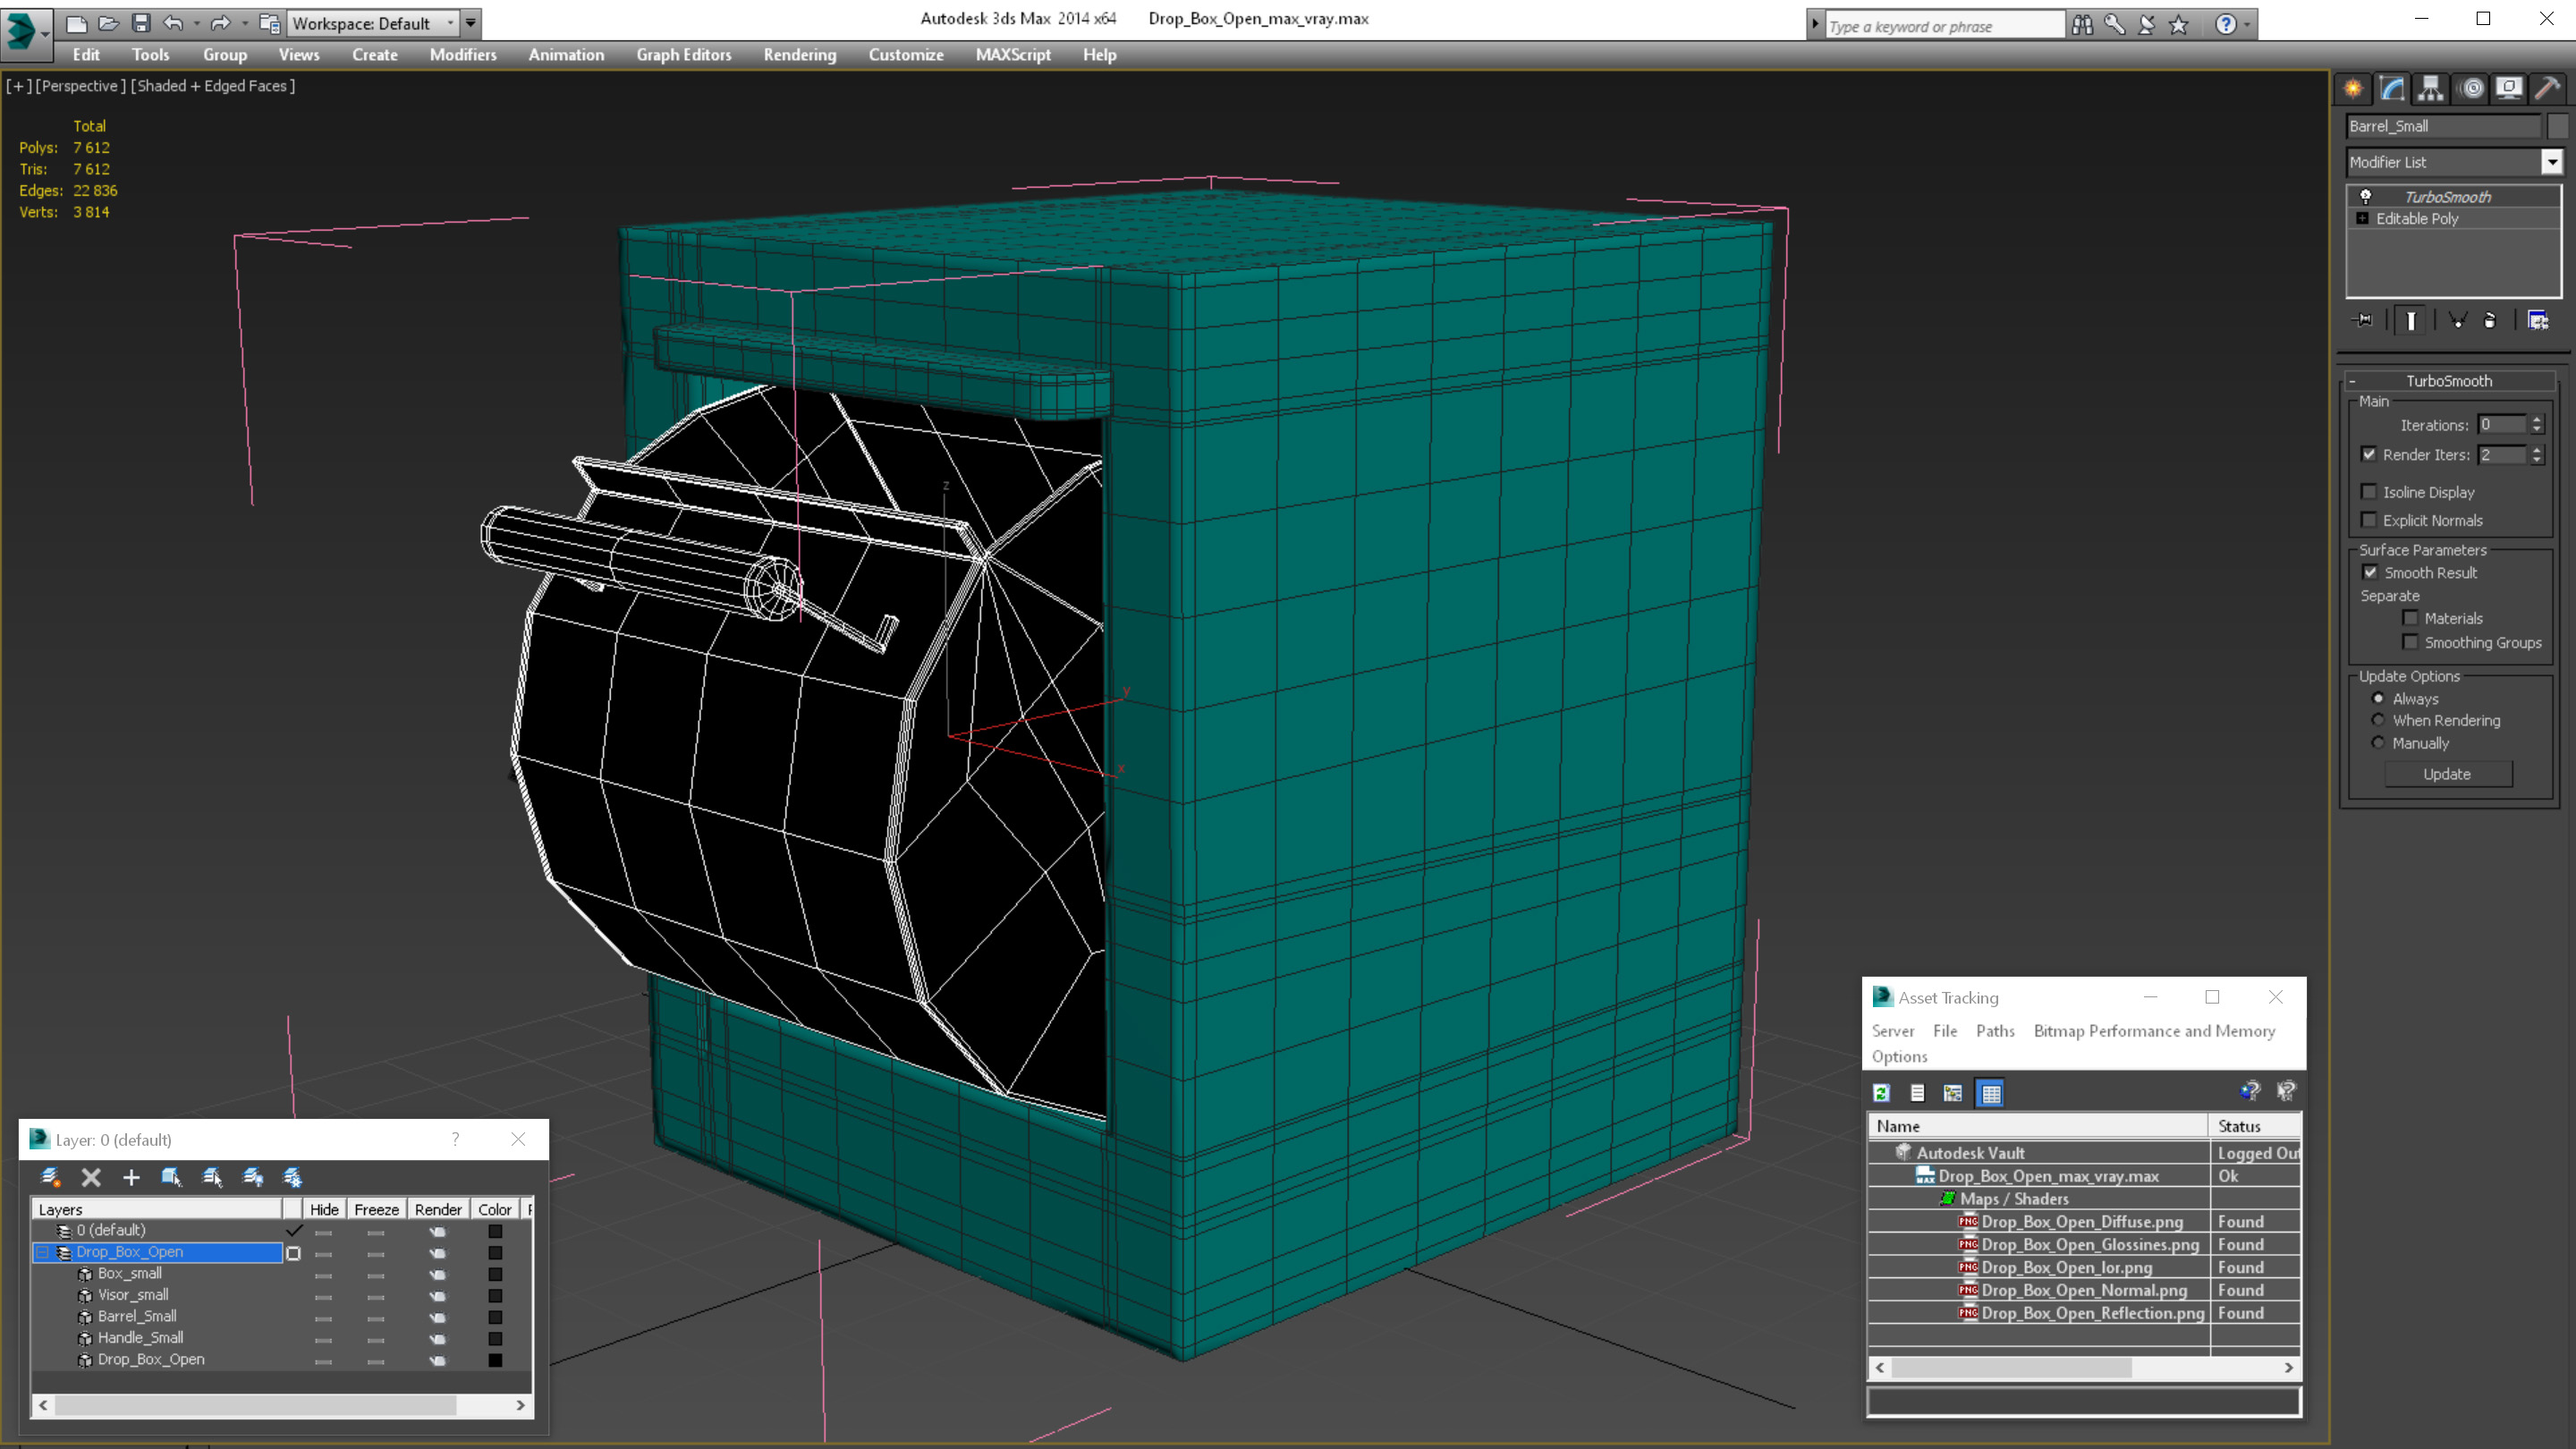The height and width of the screenshot is (1449, 2576).
Task: Enable Separate by Smoothing Groups checkbox
Action: 2410,642
